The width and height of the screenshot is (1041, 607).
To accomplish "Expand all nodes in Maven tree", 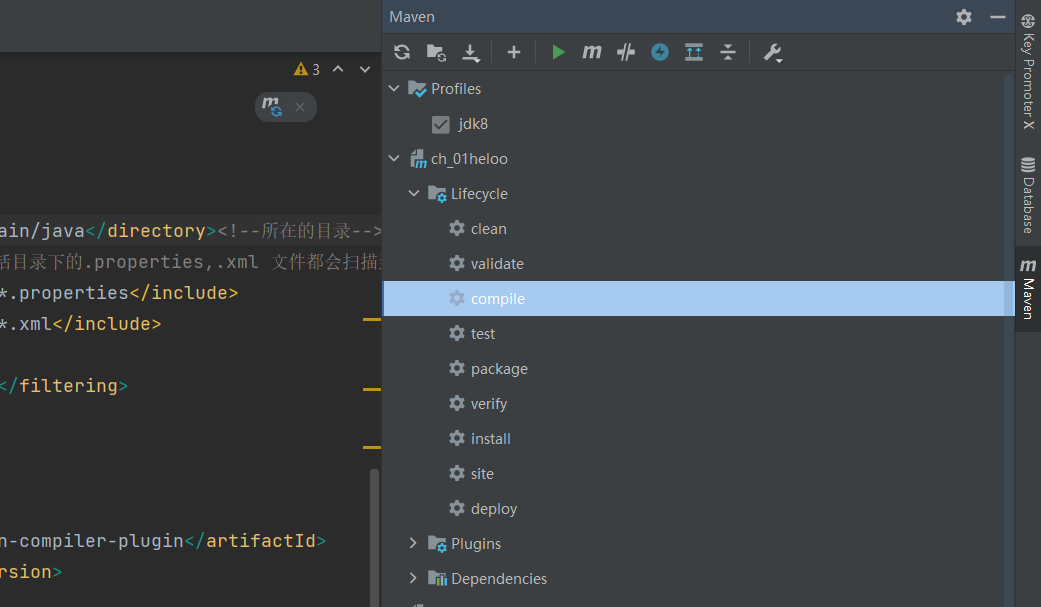I will click(x=694, y=52).
